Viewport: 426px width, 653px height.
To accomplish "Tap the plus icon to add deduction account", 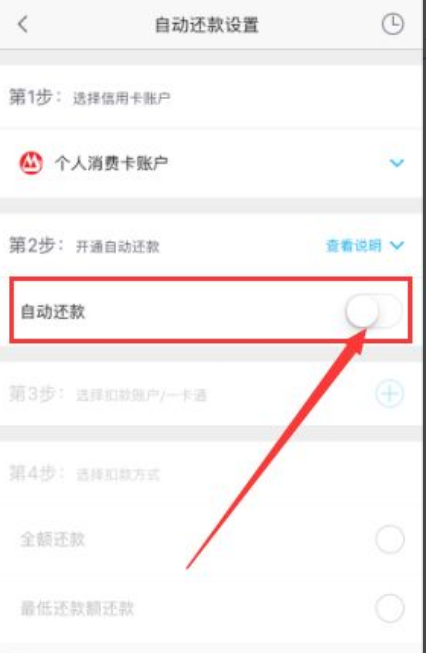I will pyautogui.click(x=389, y=393).
